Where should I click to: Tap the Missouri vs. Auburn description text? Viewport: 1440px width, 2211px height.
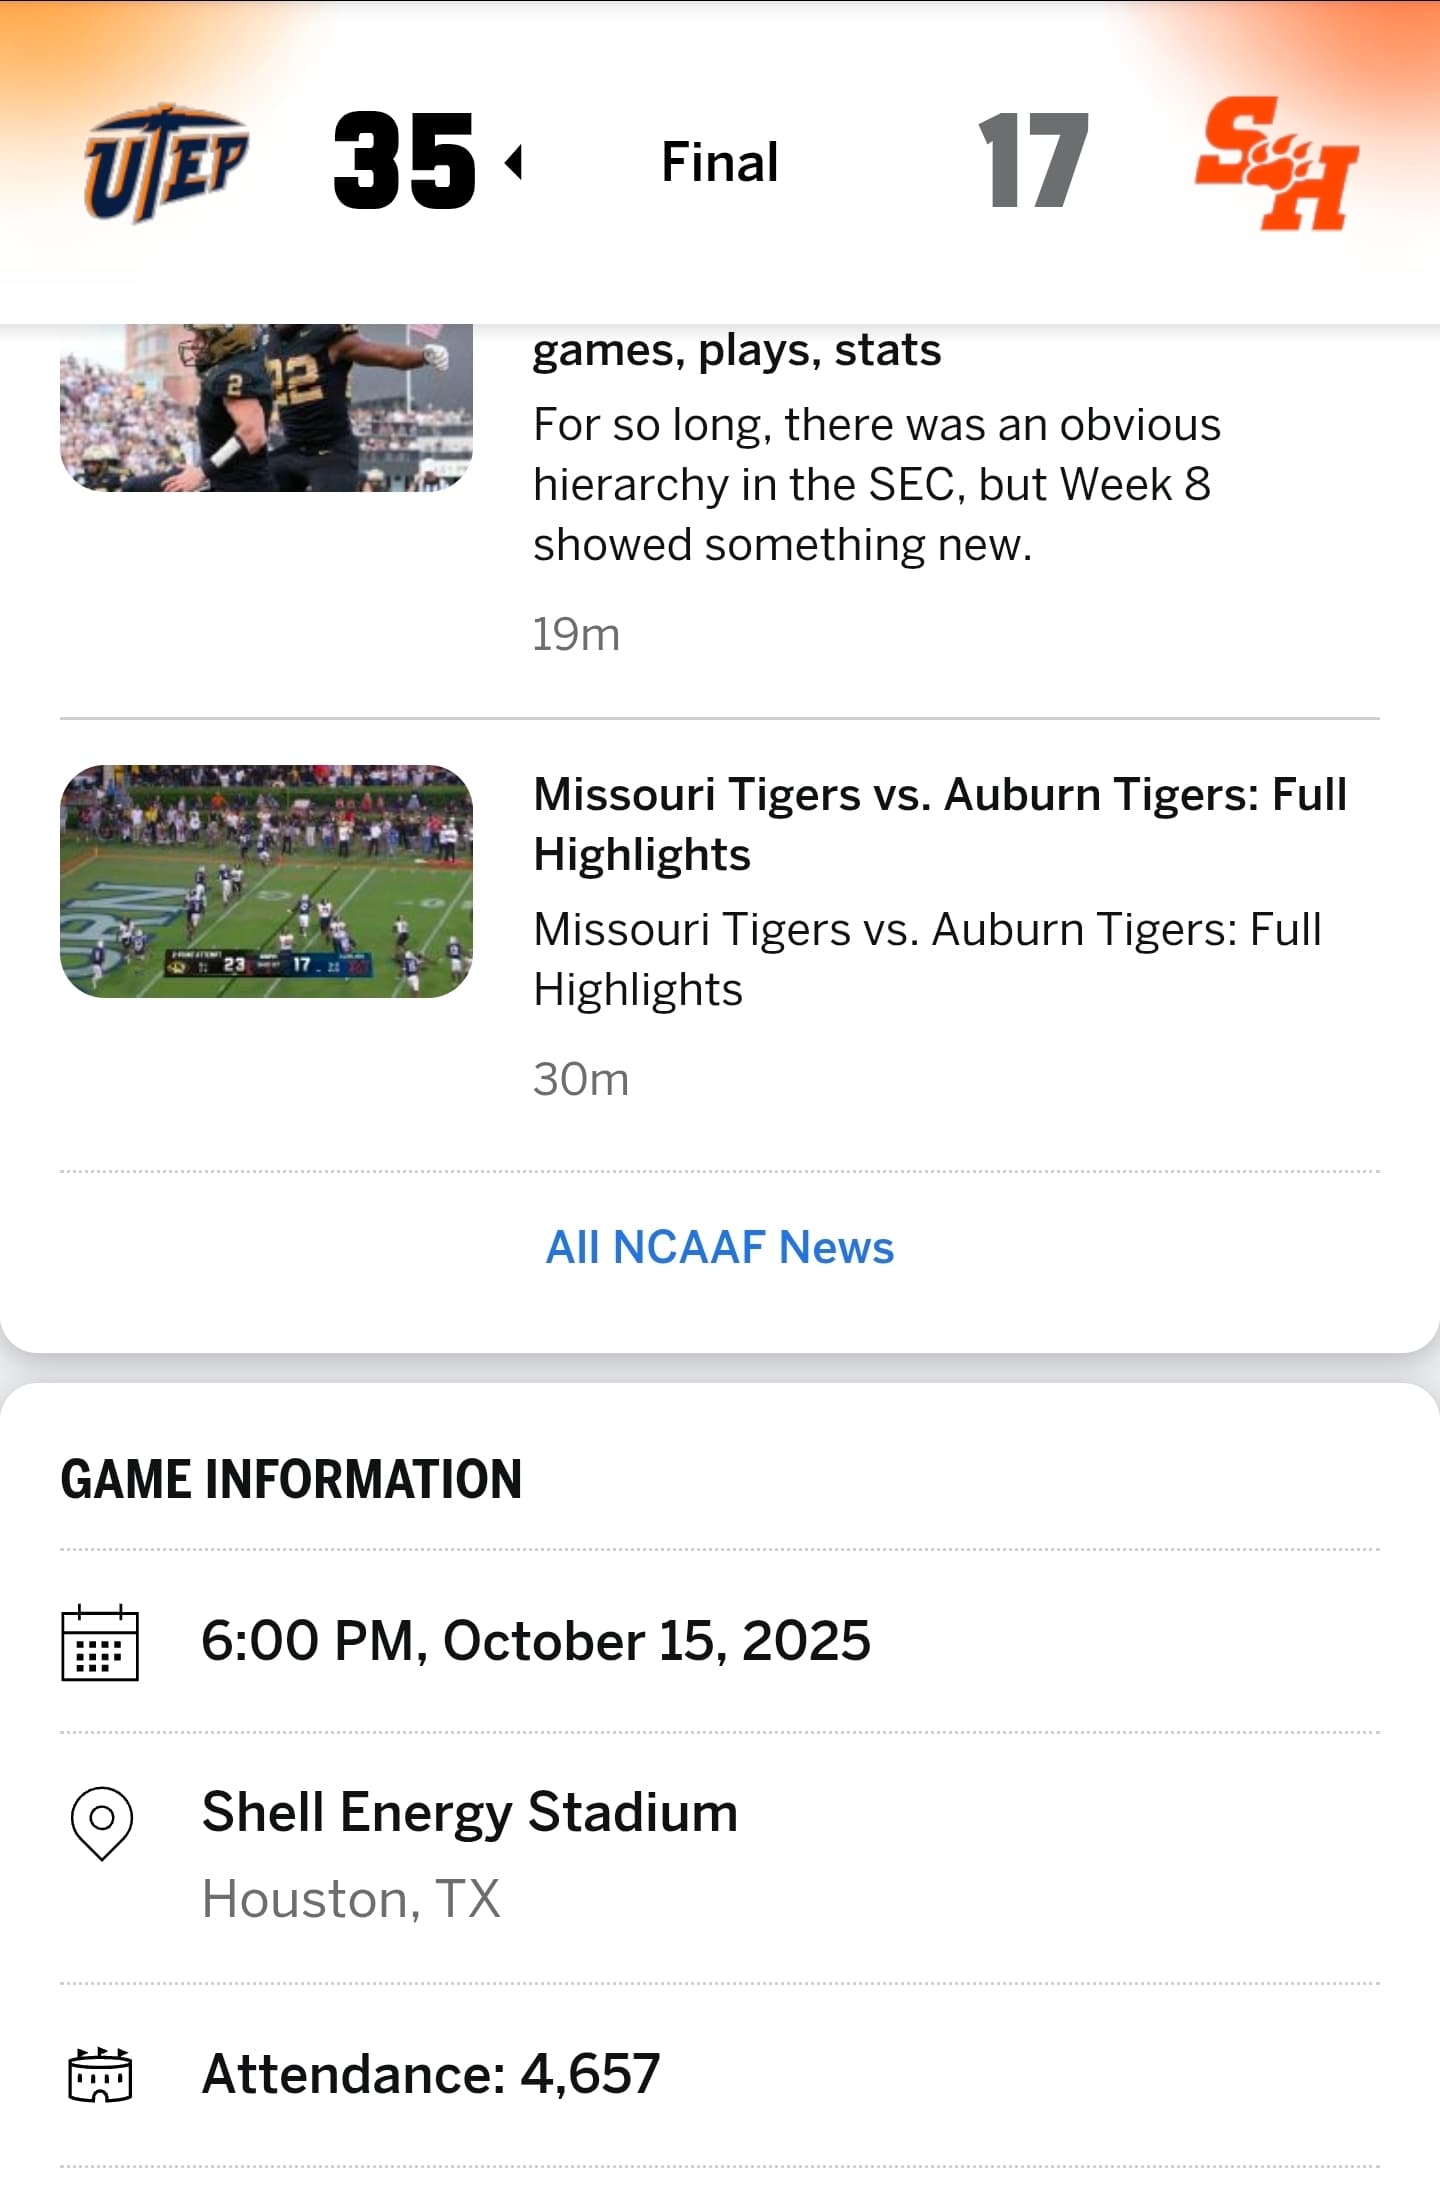927,959
